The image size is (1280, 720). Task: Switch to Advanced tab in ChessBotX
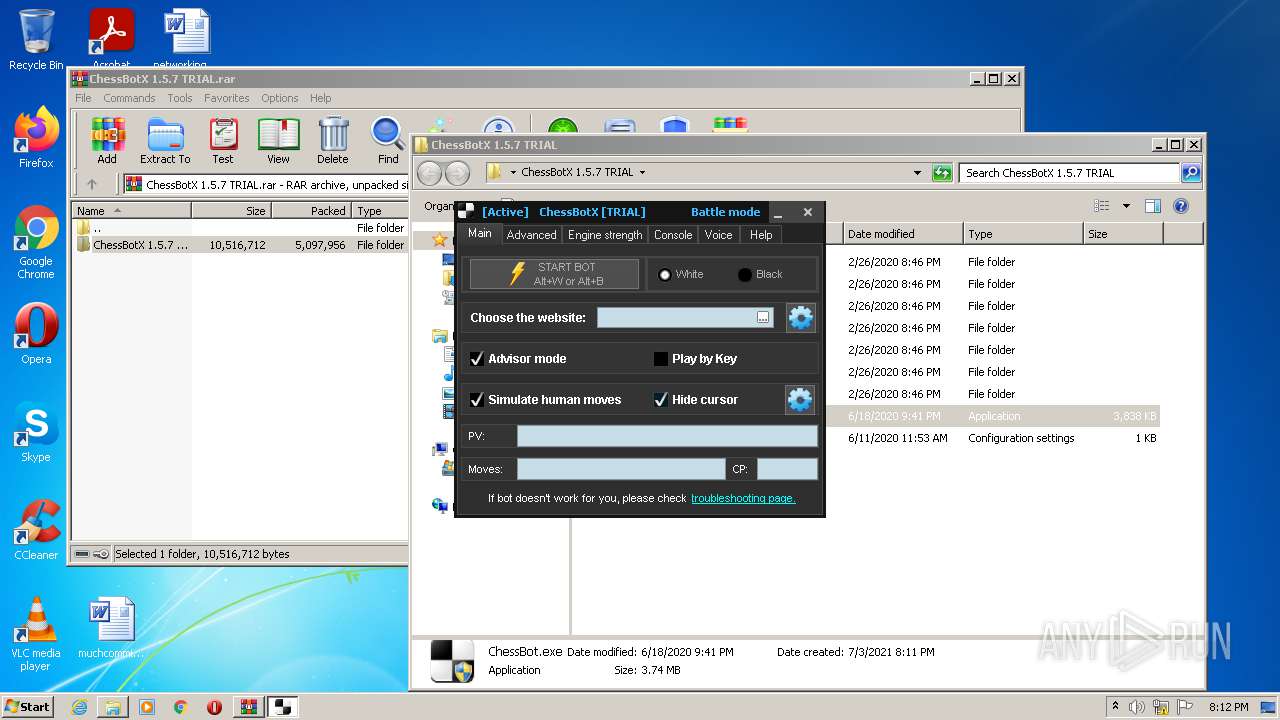coord(531,235)
